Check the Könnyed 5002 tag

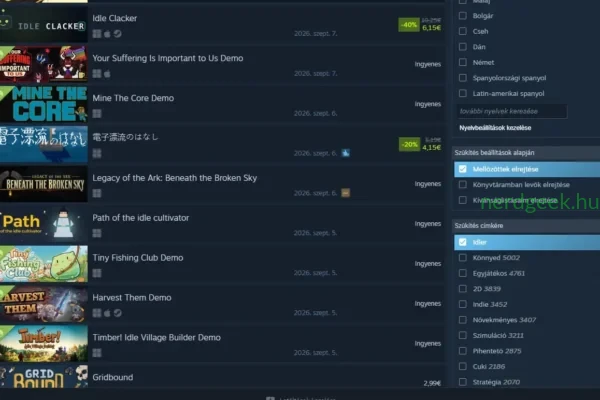click(463, 258)
